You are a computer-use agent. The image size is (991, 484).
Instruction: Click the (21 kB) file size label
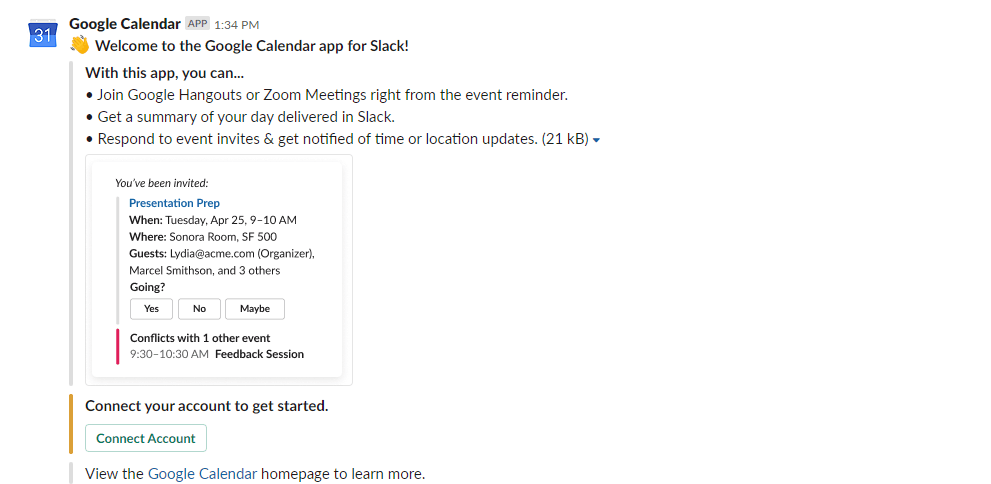coord(564,139)
